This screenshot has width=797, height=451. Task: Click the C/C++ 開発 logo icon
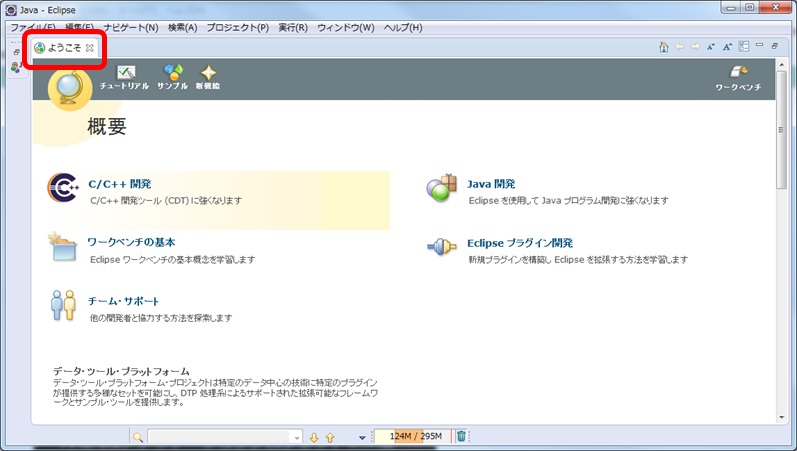pyautogui.click(x=63, y=188)
